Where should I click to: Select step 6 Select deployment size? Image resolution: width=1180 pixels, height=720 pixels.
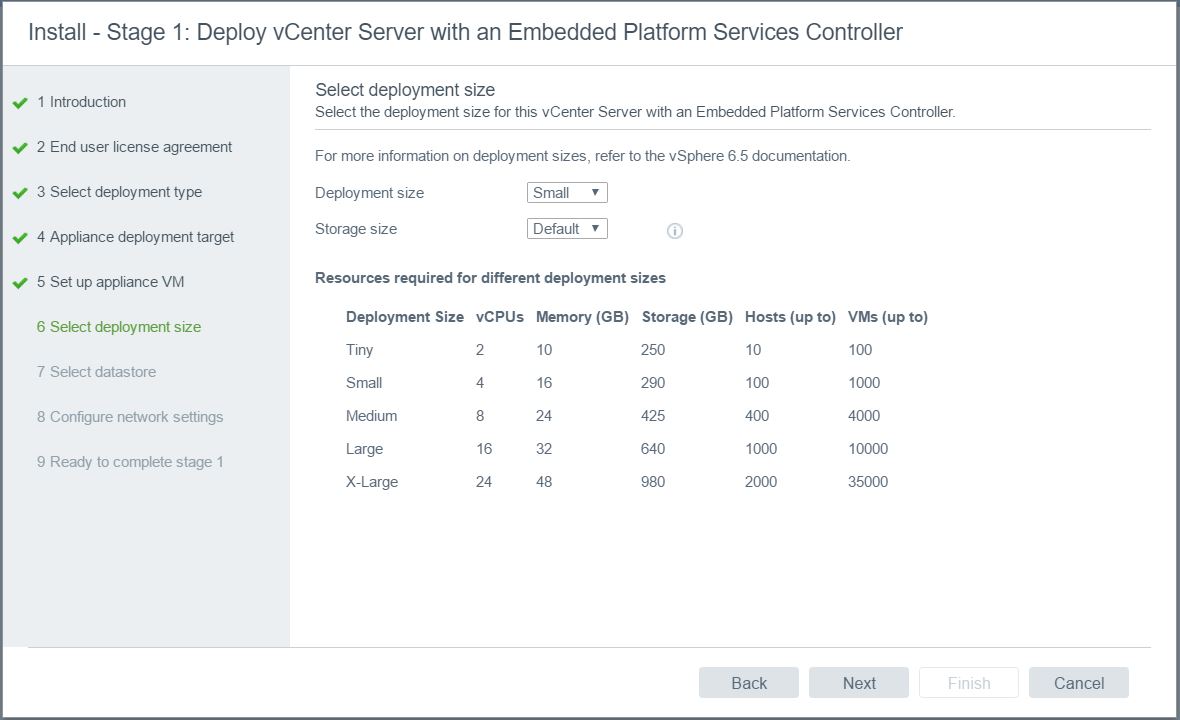pyautogui.click(x=119, y=327)
